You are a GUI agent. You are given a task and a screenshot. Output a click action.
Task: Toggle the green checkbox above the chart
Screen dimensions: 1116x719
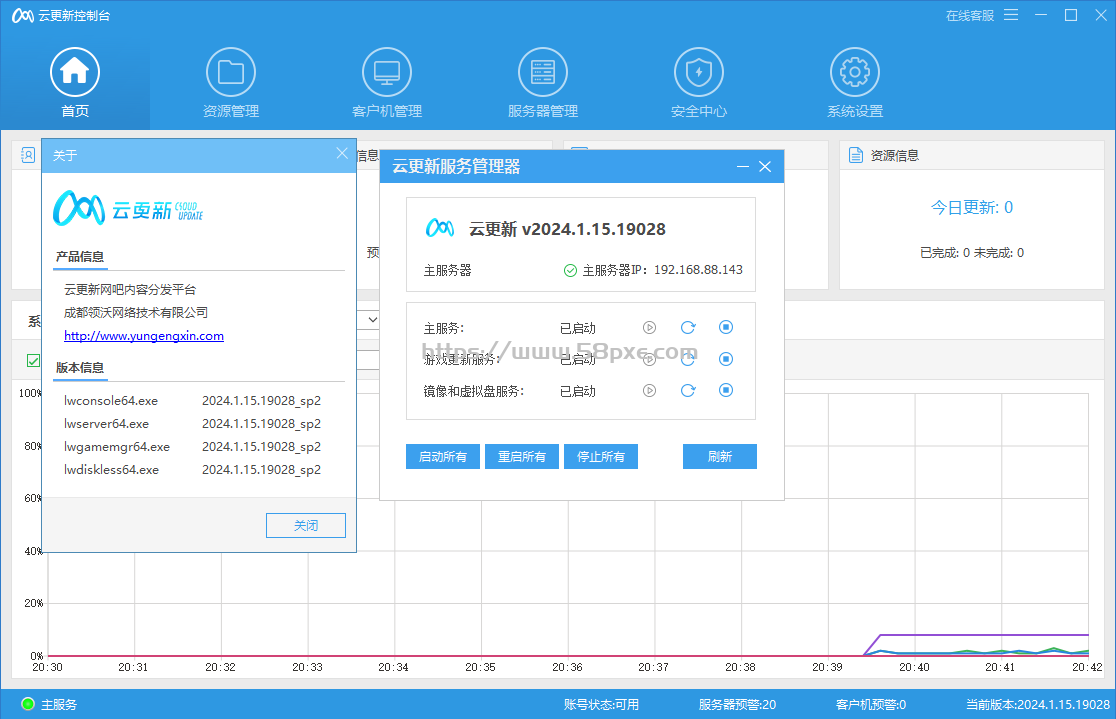click(33, 360)
